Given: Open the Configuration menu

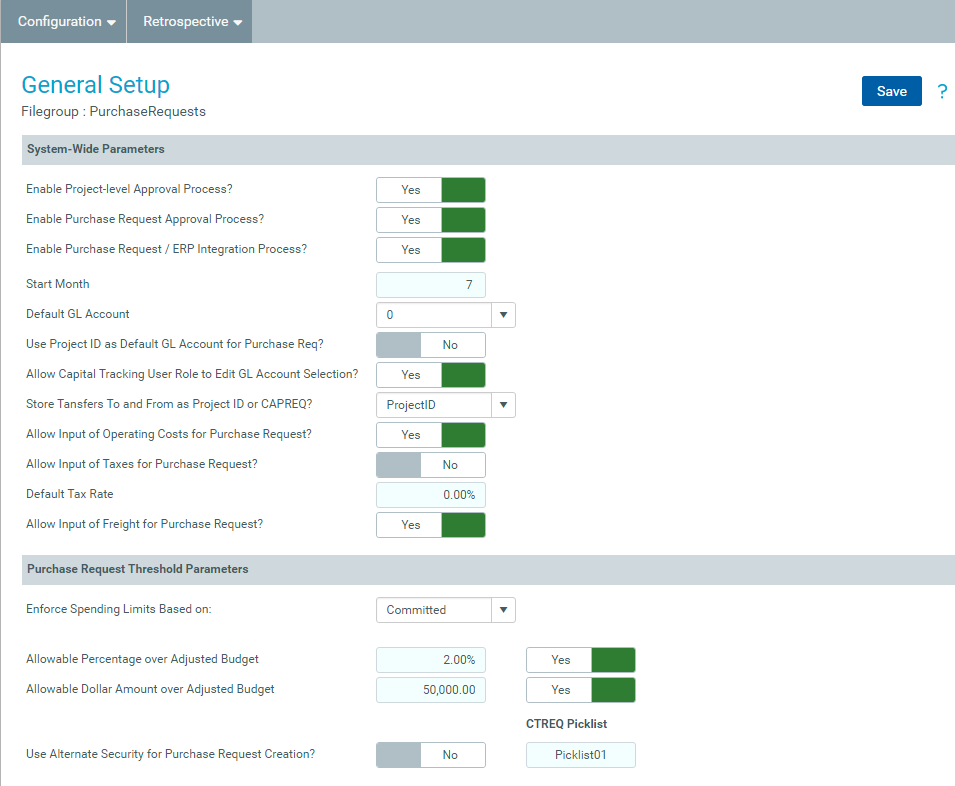Looking at the screenshot, I should (66, 21).
